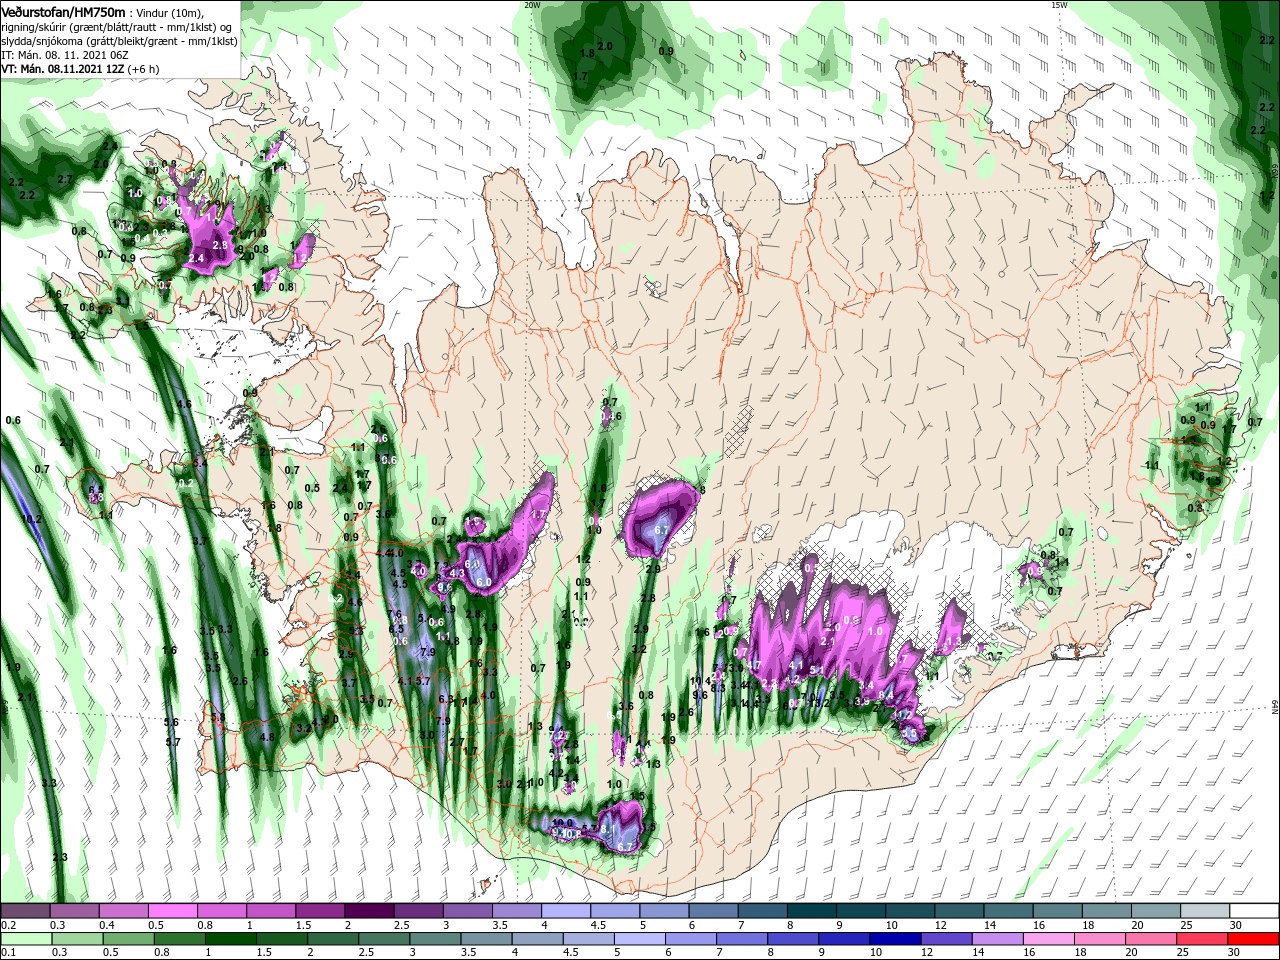The height and width of the screenshot is (960, 1280).
Task: Click the 'rigning/skúrir' legend description line
Action: (x=118, y=27)
